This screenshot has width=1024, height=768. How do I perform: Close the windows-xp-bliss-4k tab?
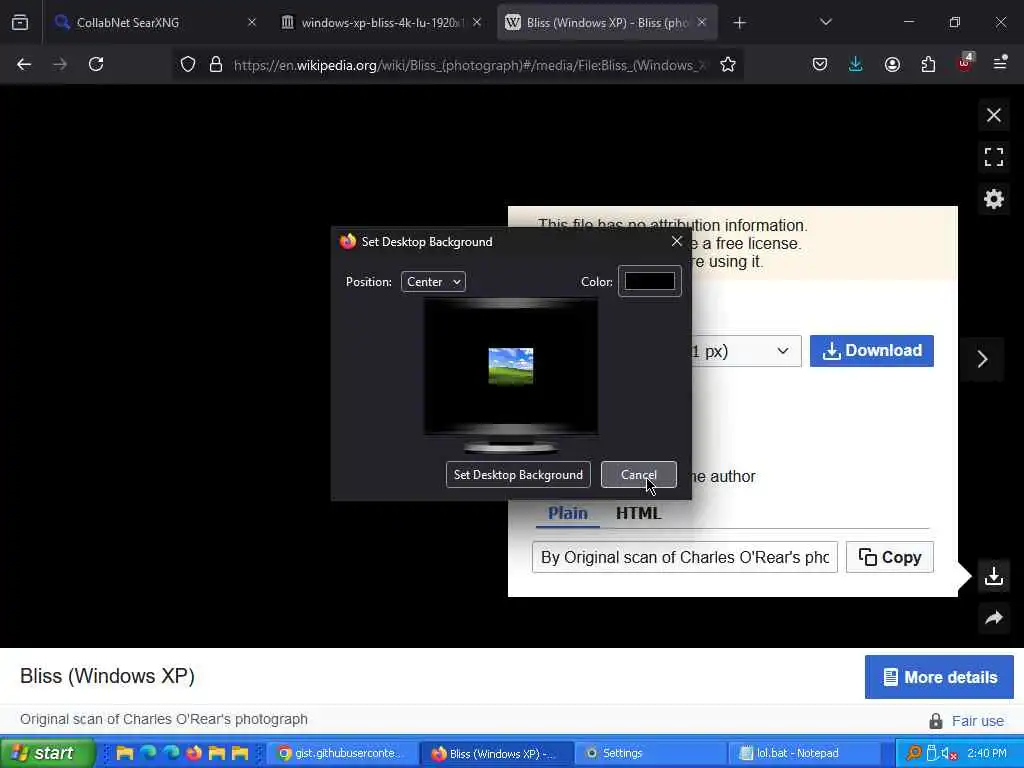click(477, 22)
